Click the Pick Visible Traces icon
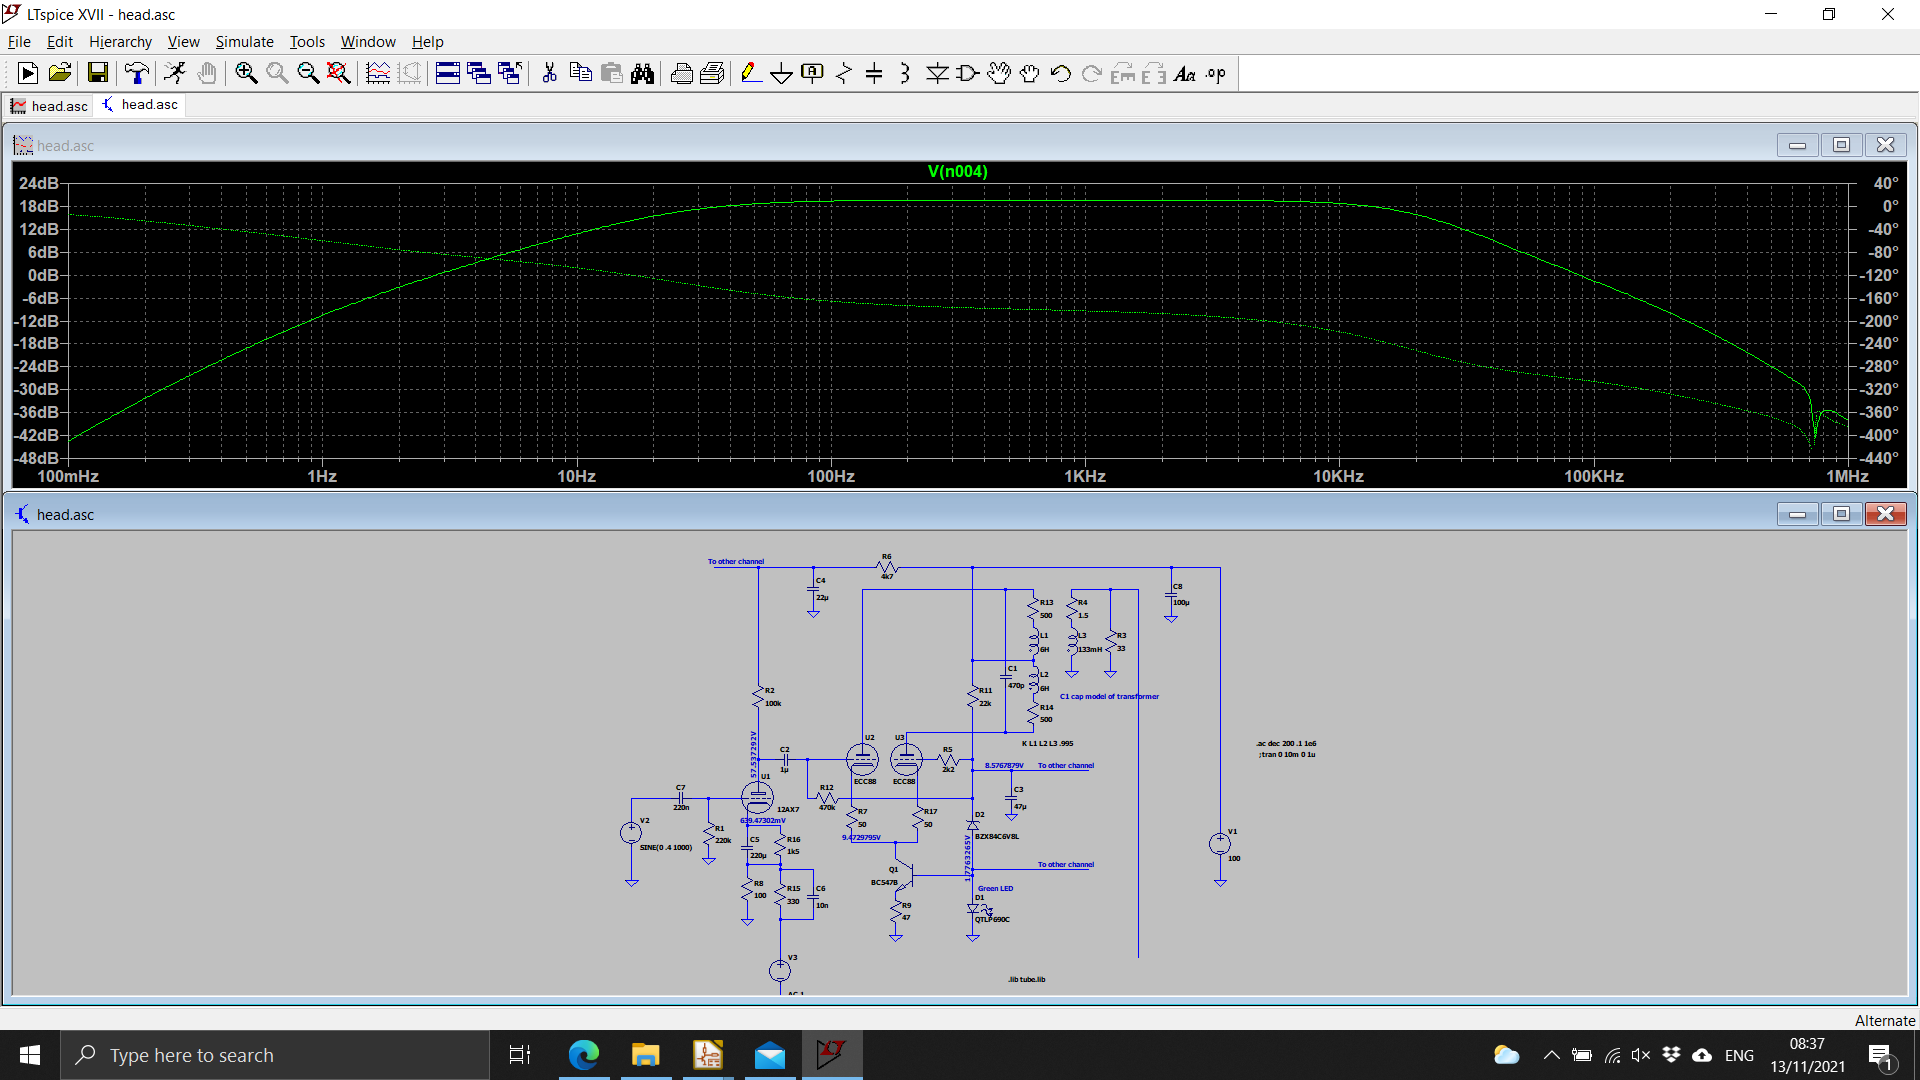 pos(378,73)
